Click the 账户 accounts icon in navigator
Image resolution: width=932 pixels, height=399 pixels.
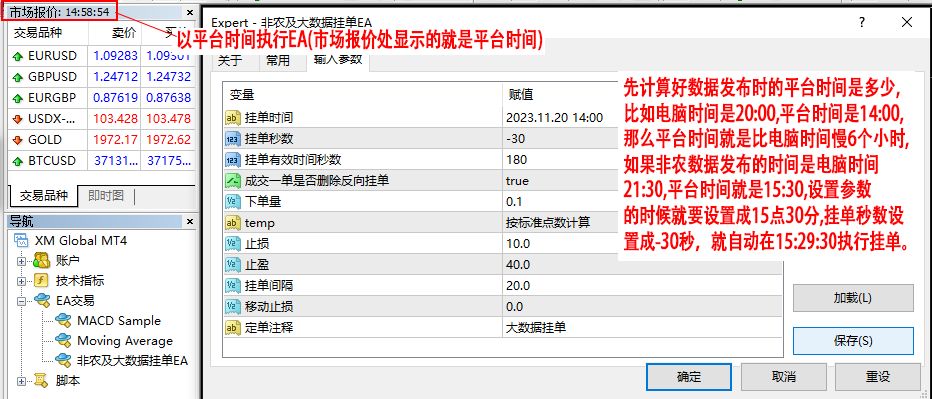click(x=42, y=260)
